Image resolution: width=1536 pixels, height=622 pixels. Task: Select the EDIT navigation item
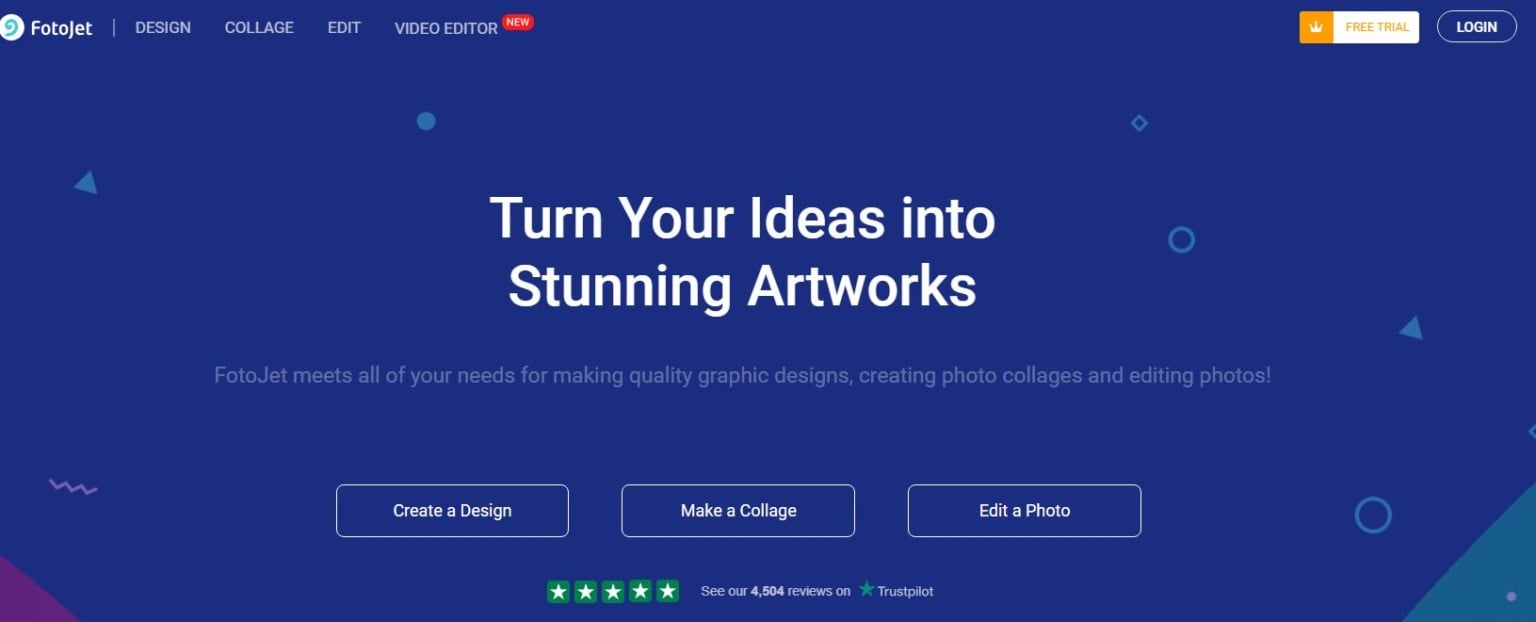click(x=344, y=28)
